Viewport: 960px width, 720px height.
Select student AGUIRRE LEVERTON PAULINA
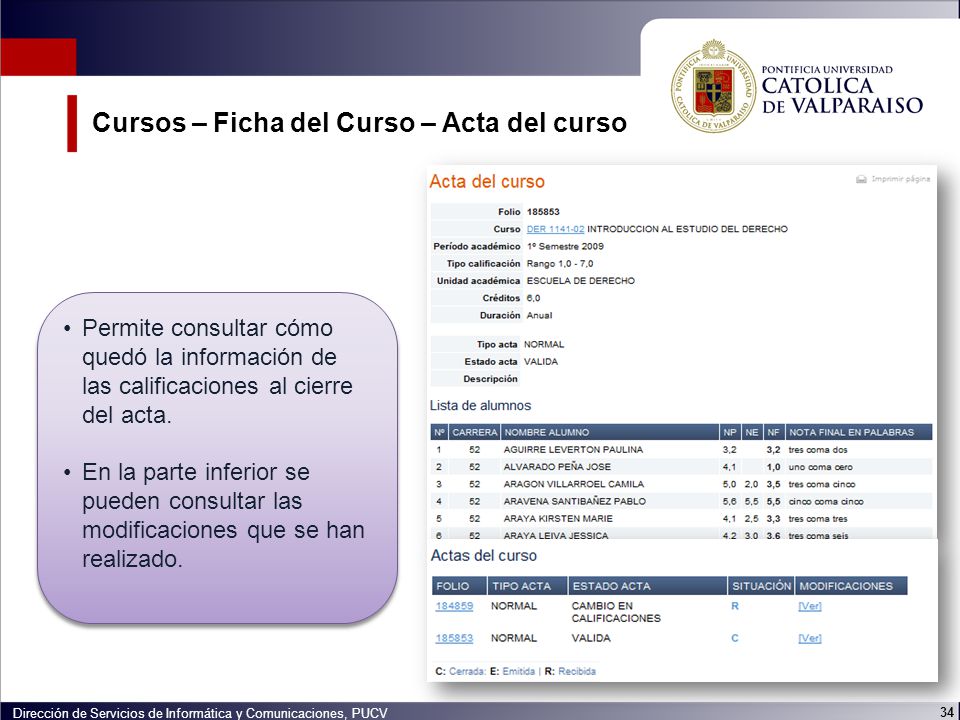[x=573, y=449]
